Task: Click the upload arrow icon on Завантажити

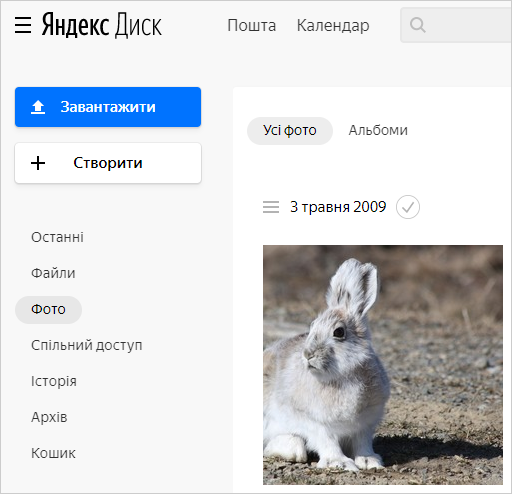Action: click(x=38, y=107)
